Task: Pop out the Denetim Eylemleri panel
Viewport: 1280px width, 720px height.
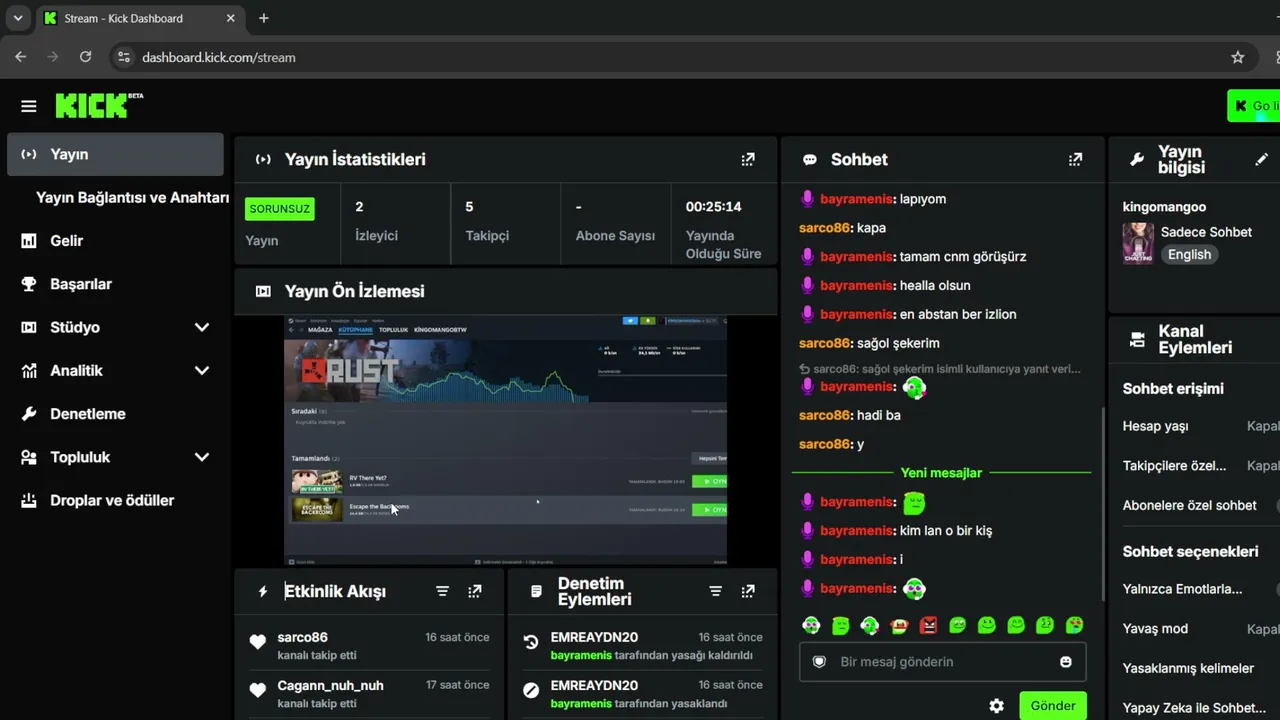Action: [748, 591]
